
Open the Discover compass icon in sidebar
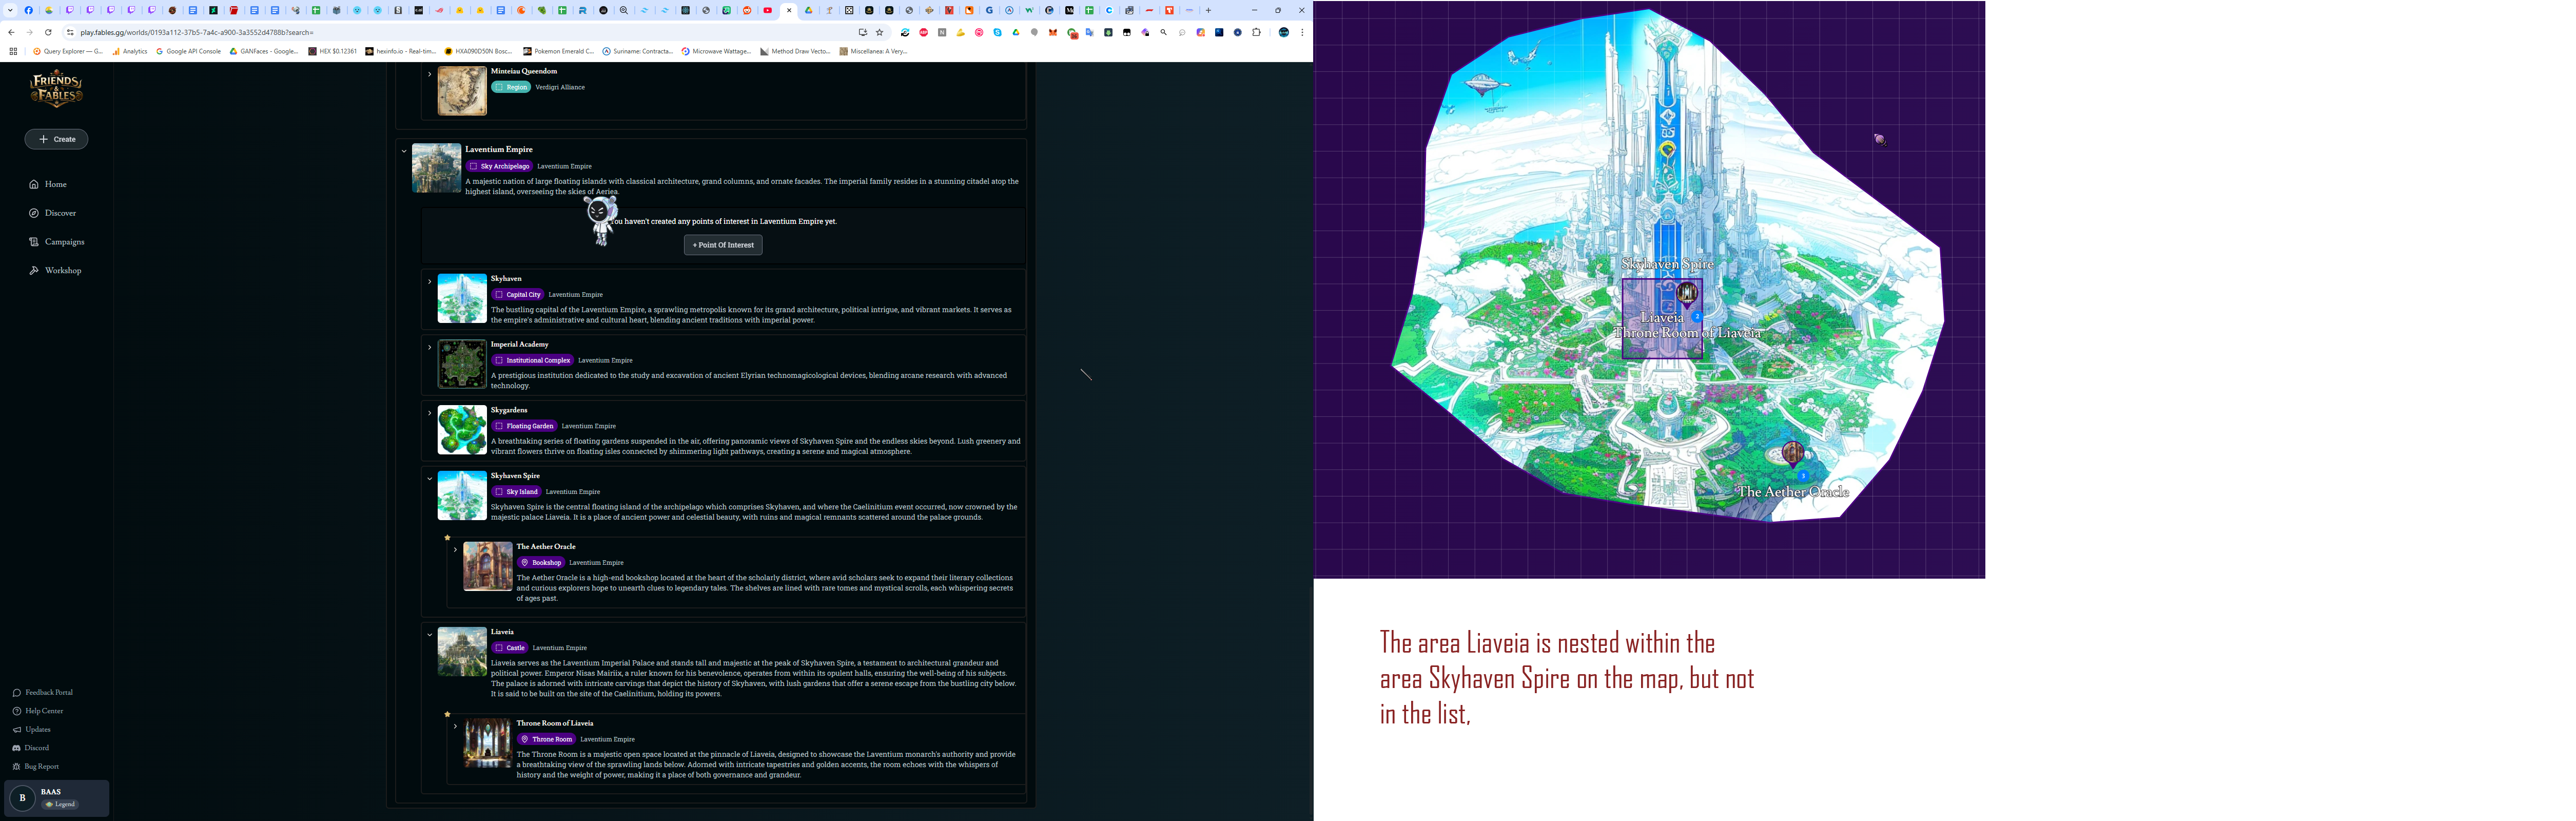(x=34, y=213)
